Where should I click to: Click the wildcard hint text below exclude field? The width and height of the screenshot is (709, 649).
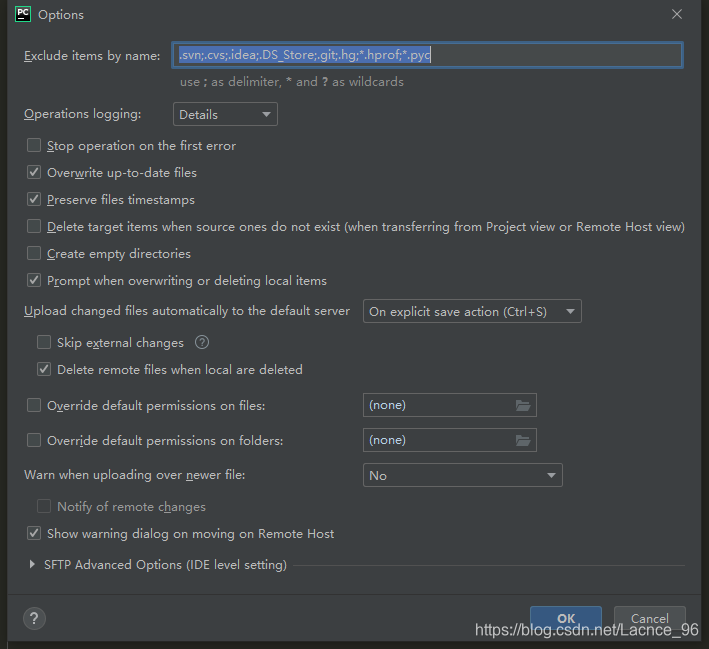coord(292,82)
